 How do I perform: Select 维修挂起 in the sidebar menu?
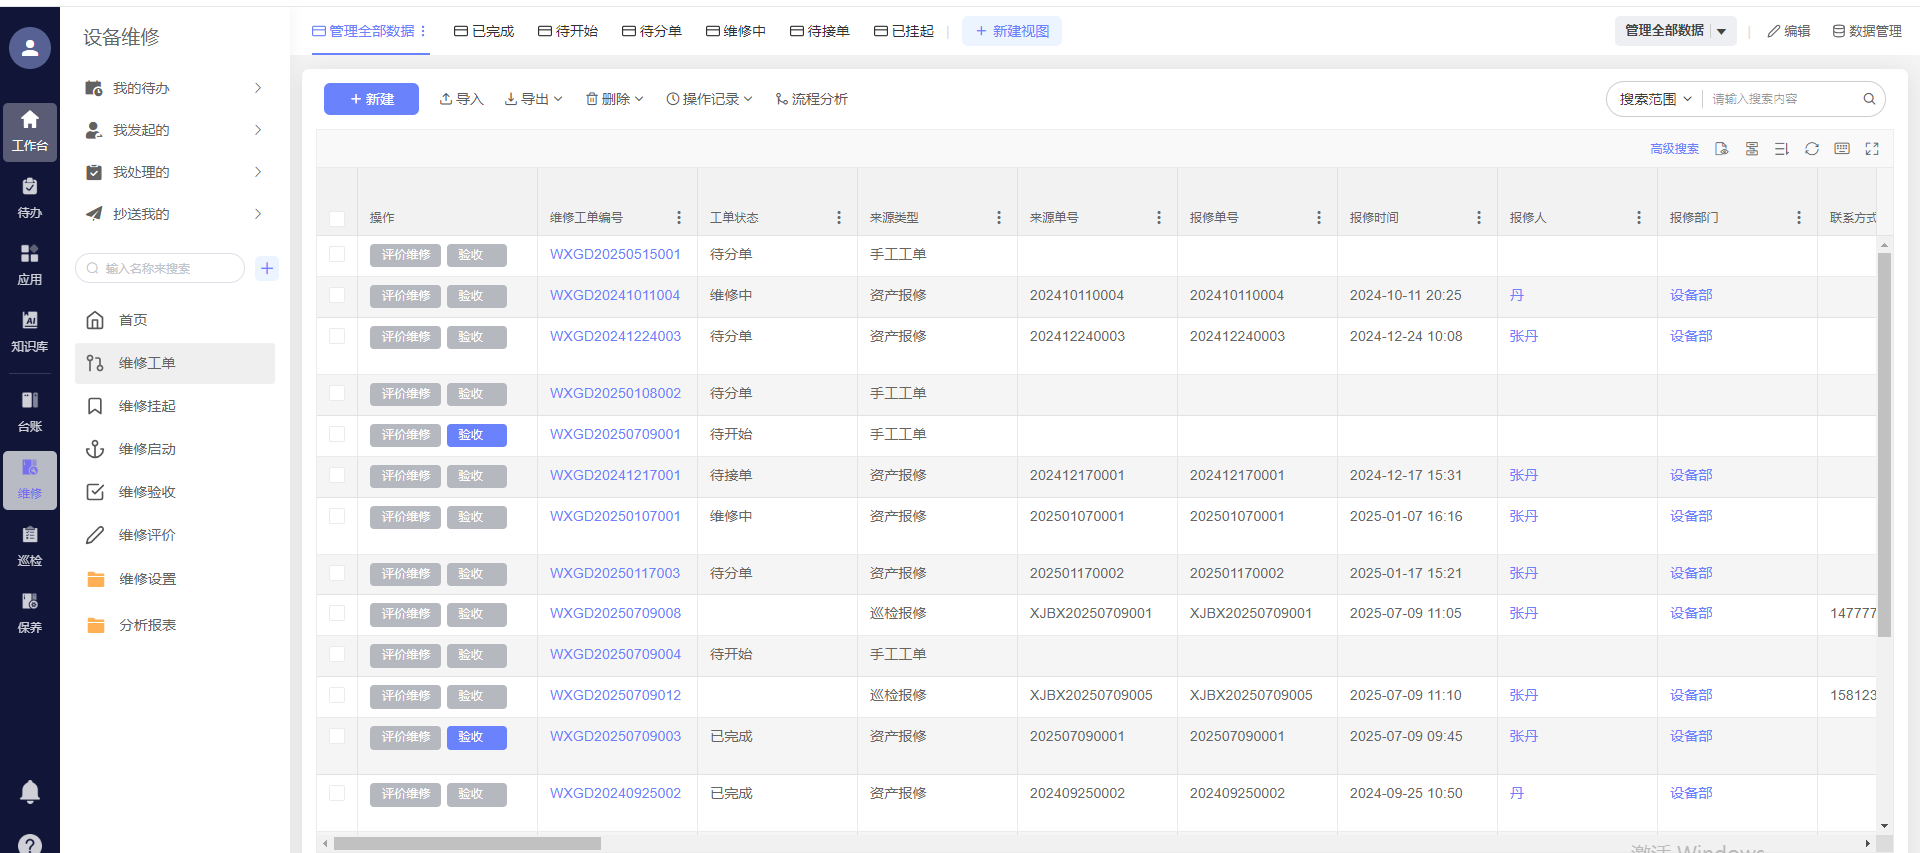tap(147, 406)
